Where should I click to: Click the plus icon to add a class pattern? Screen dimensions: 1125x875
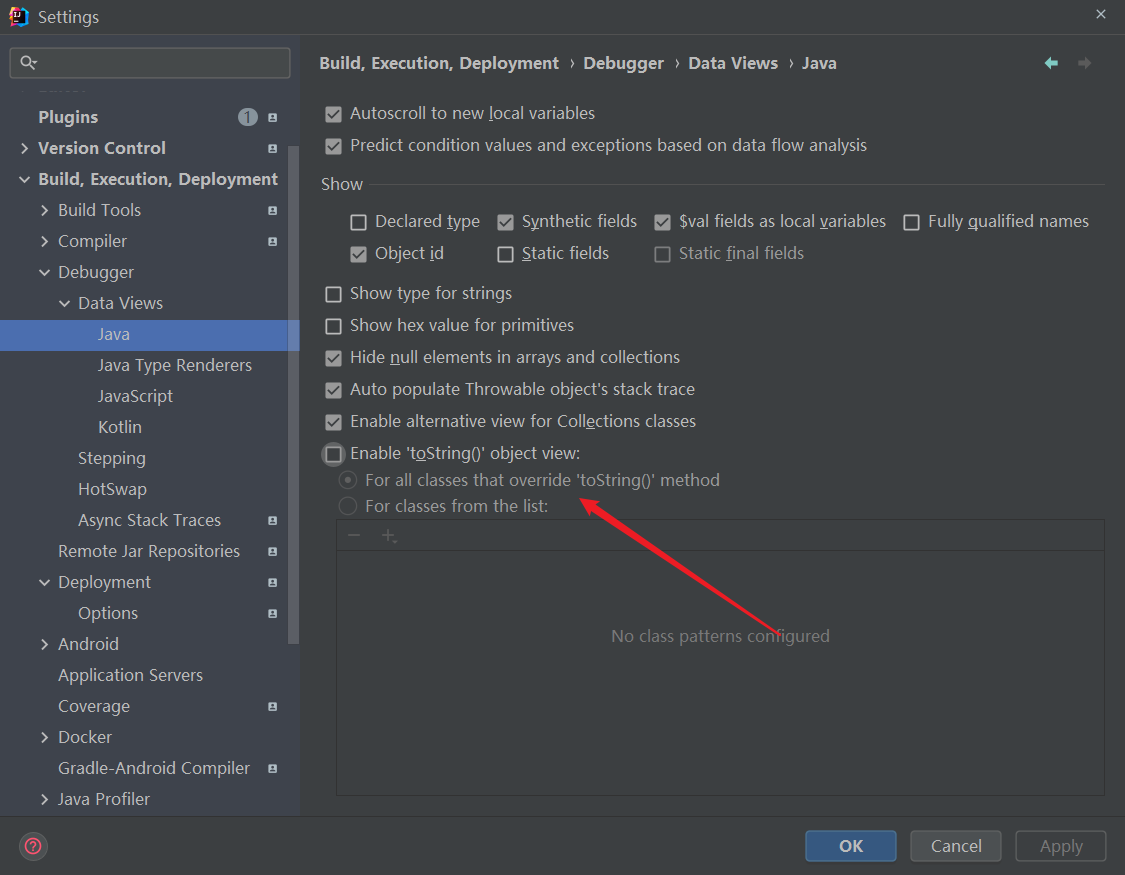389,535
